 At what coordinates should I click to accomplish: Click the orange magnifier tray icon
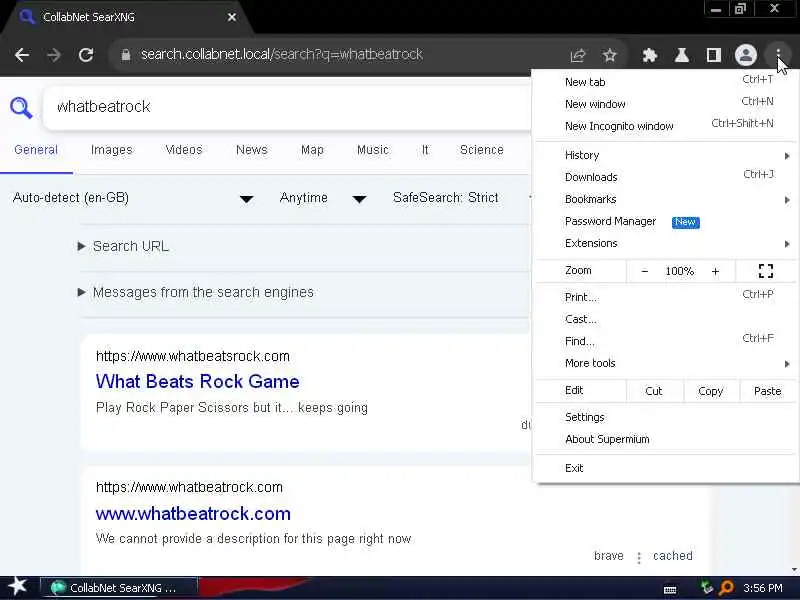(726, 588)
